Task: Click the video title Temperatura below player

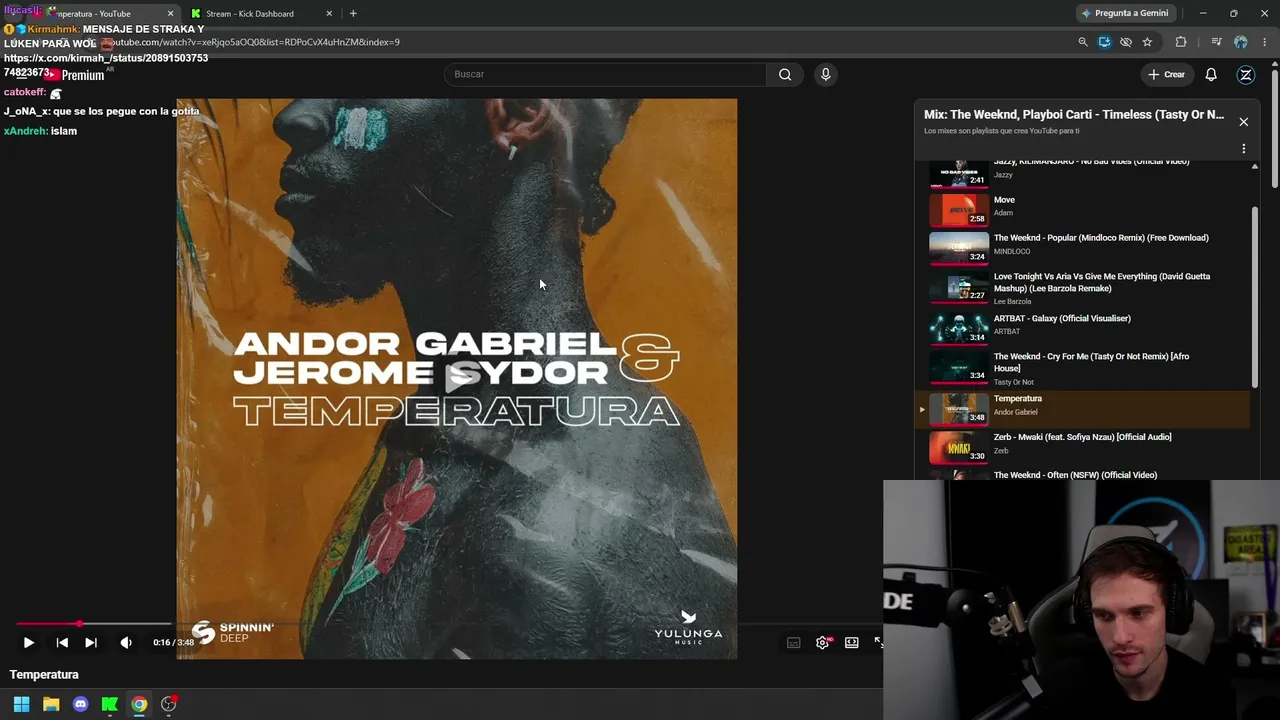Action: coord(44,675)
